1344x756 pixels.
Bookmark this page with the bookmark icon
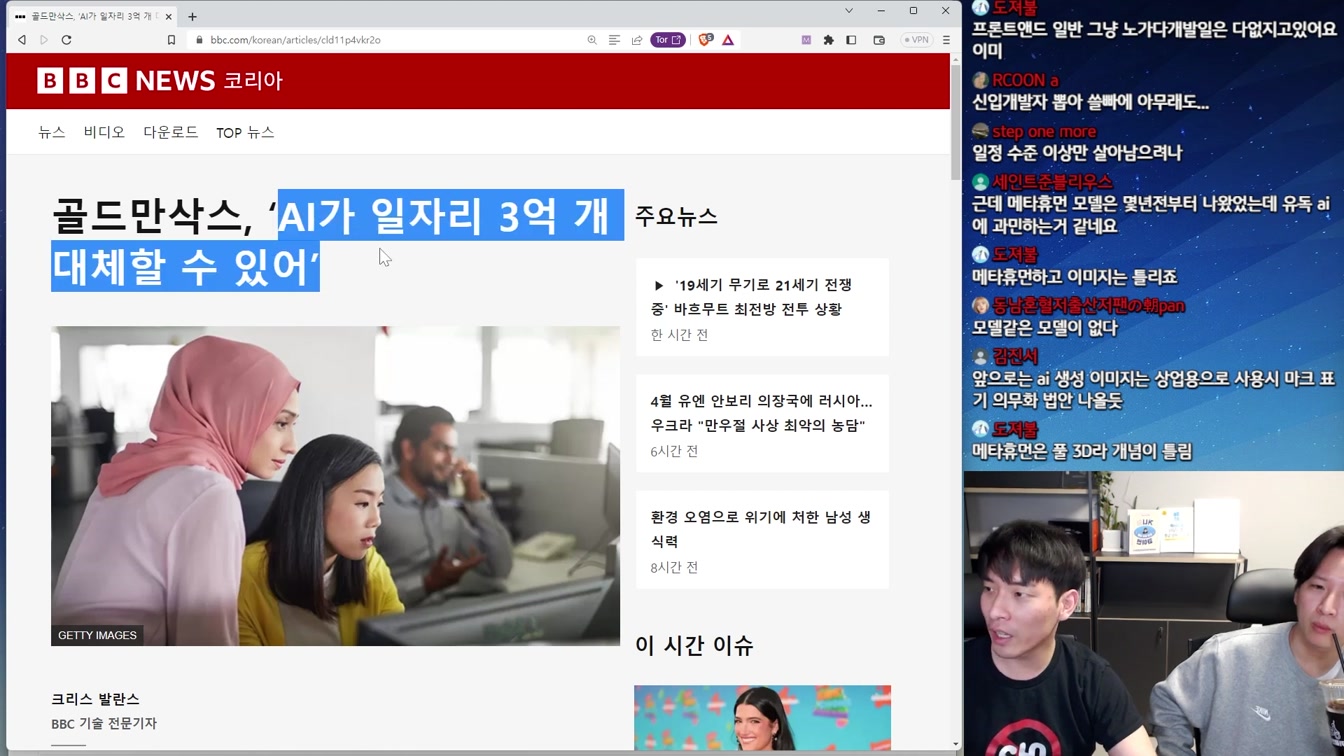click(171, 40)
